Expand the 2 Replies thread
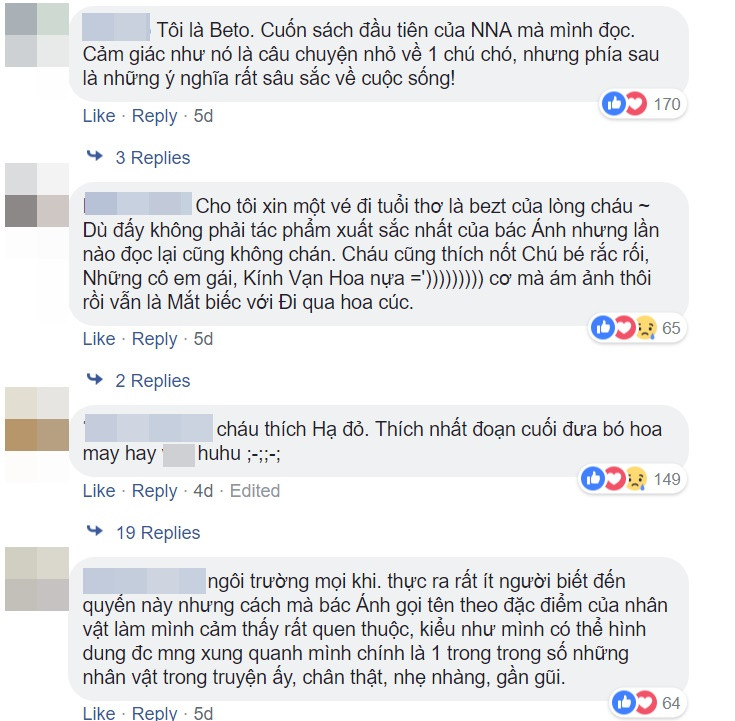 click(153, 381)
